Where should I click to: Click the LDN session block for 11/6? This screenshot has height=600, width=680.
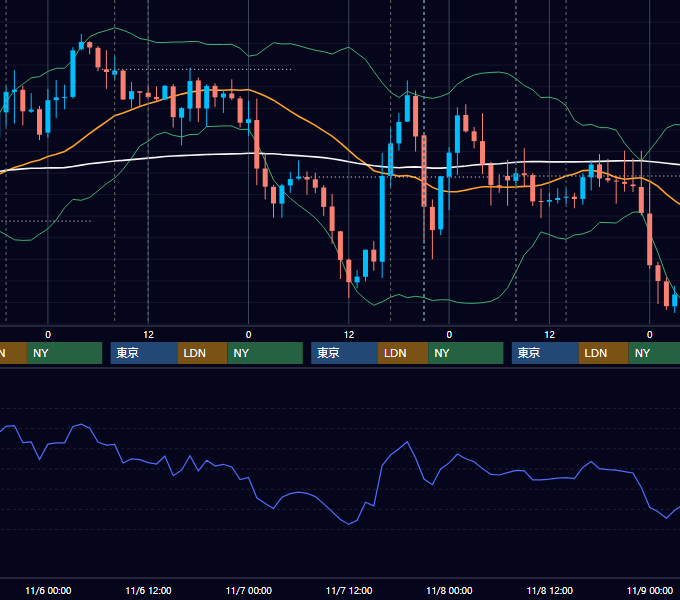click(x=203, y=353)
